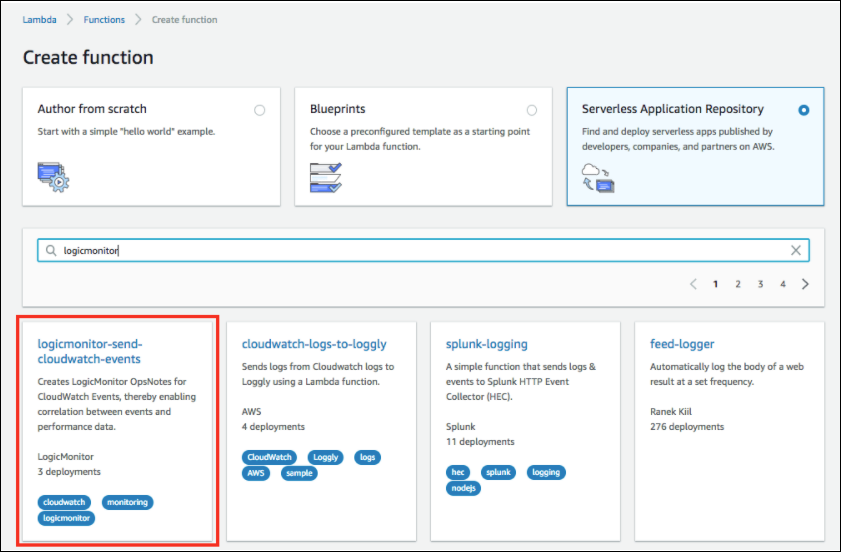The width and height of the screenshot is (841, 552).
Task: Click the '4 deployments' text
Action: point(273,426)
